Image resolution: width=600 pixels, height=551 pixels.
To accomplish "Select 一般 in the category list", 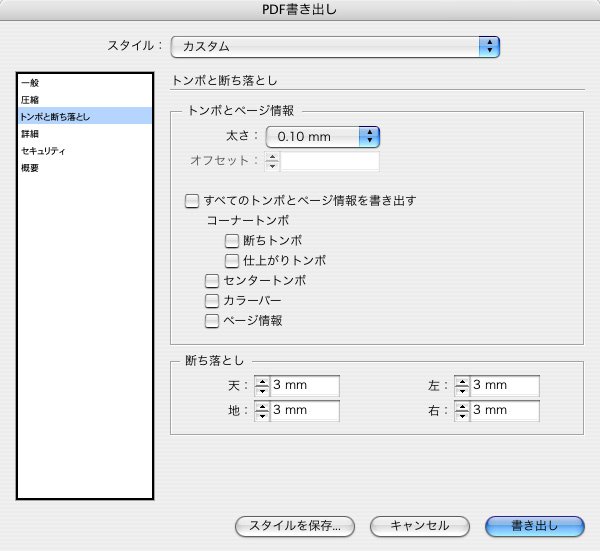I will [85, 83].
